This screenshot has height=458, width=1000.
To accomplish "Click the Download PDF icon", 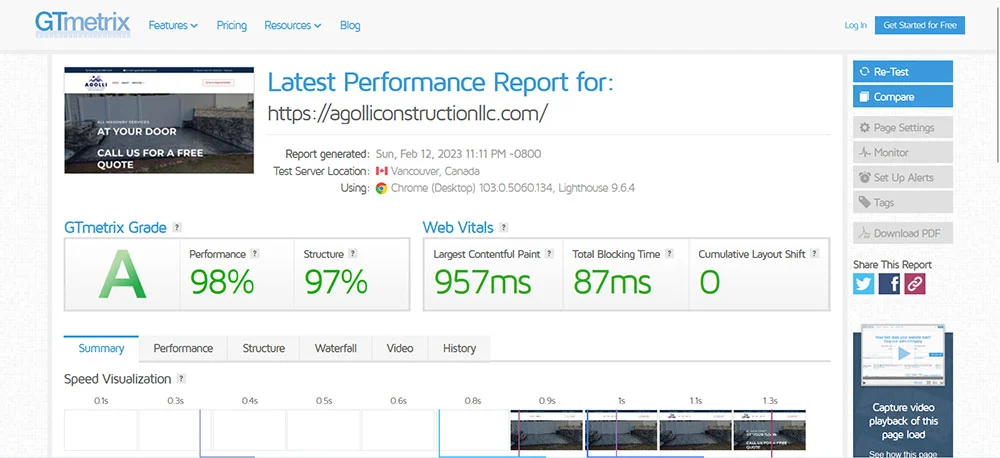I will point(865,233).
